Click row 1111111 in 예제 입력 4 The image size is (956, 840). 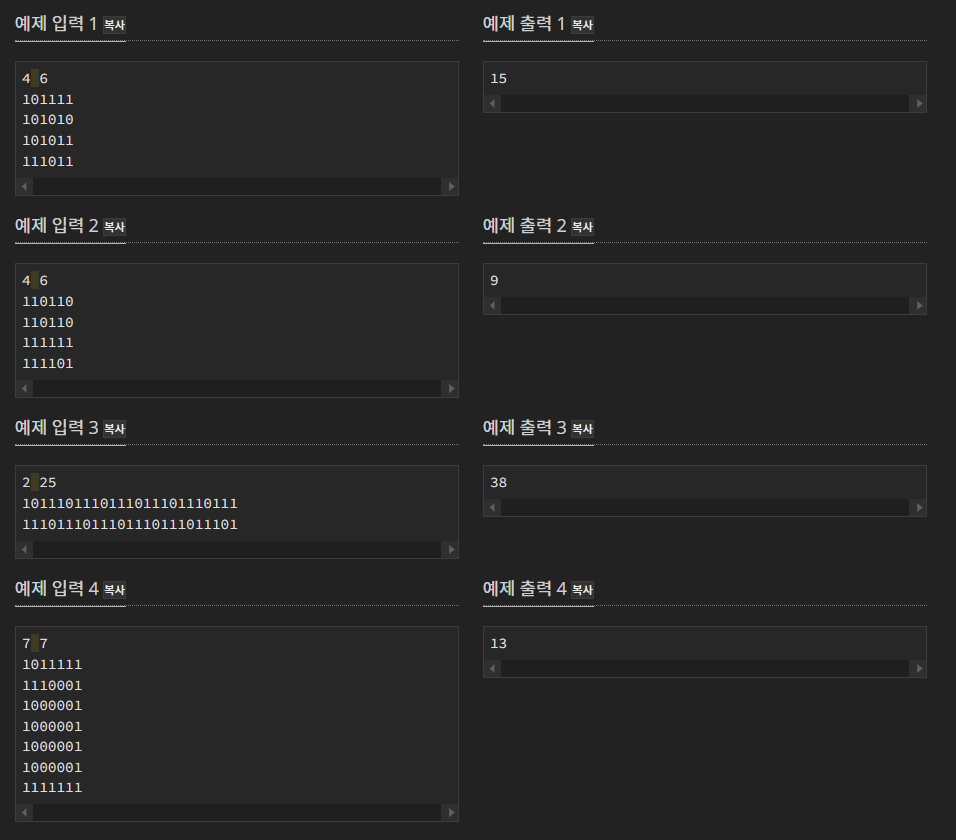pyautogui.click(x=52, y=788)
